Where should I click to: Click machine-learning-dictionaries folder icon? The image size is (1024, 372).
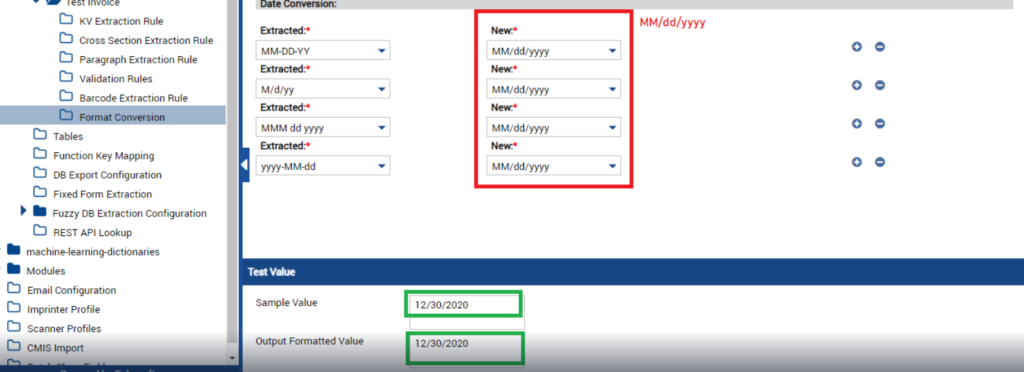[x=14, y=250]
